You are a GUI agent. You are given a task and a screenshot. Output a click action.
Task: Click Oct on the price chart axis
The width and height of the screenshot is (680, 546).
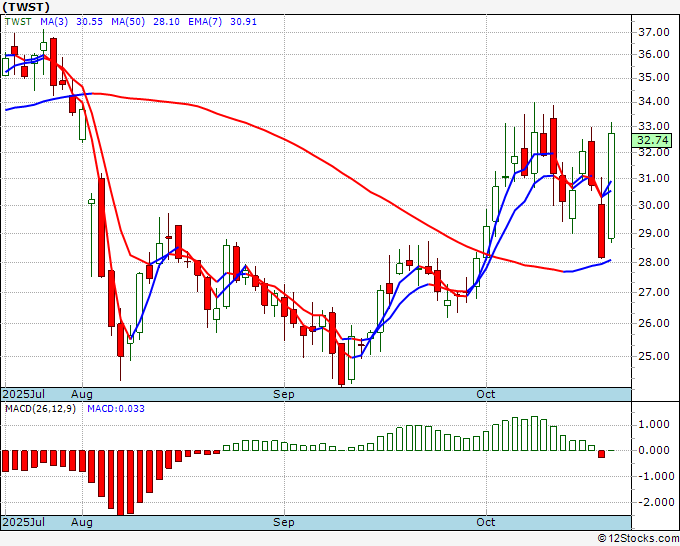click(x=485, y=394)
